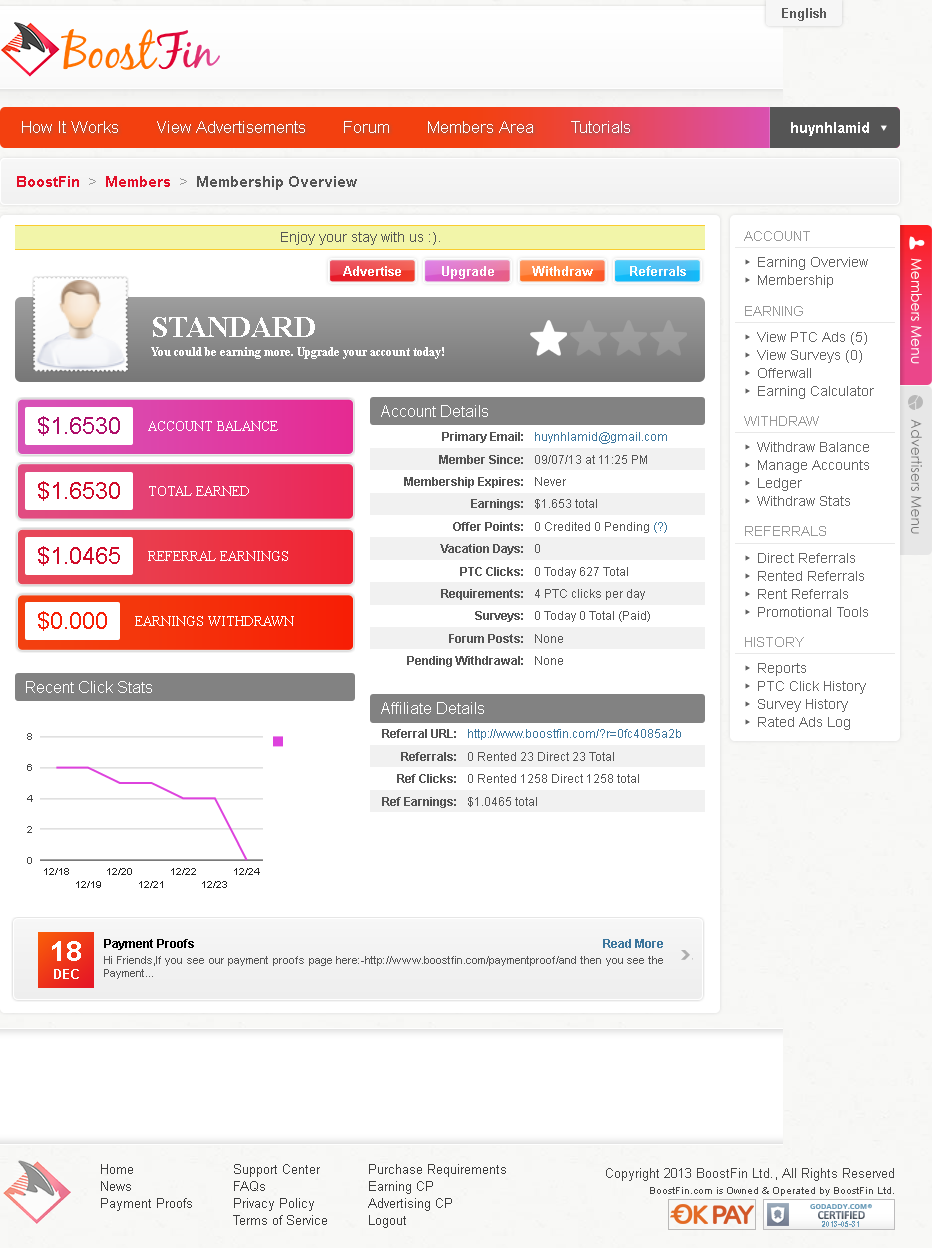Click the $1.0465 Referral Earnings card
The width and height of the screenshot is (932, 1248).
pos(185,556)
